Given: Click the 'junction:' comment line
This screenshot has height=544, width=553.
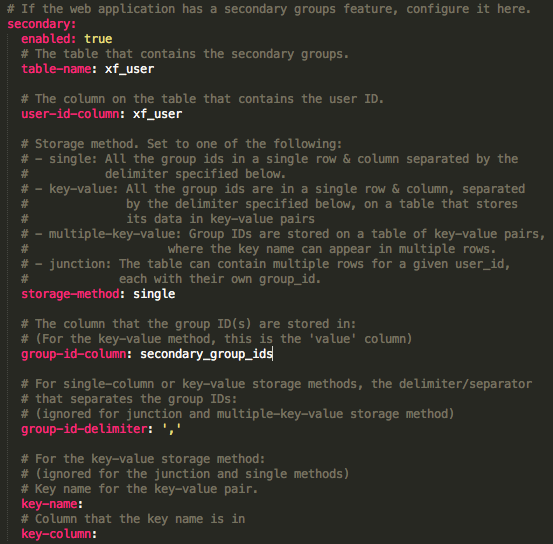Looking at the screenshot, I should click(266, 264).
